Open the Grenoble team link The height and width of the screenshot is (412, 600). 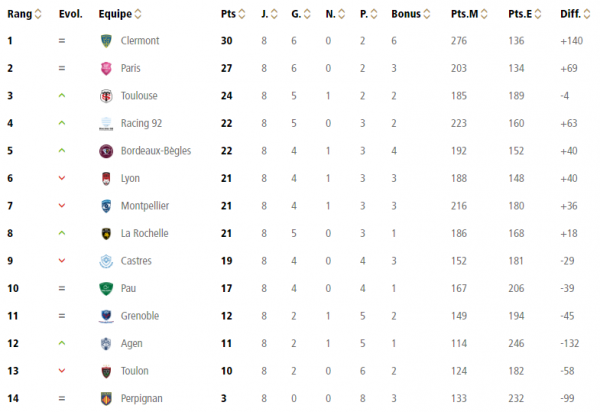click(141, 316)
